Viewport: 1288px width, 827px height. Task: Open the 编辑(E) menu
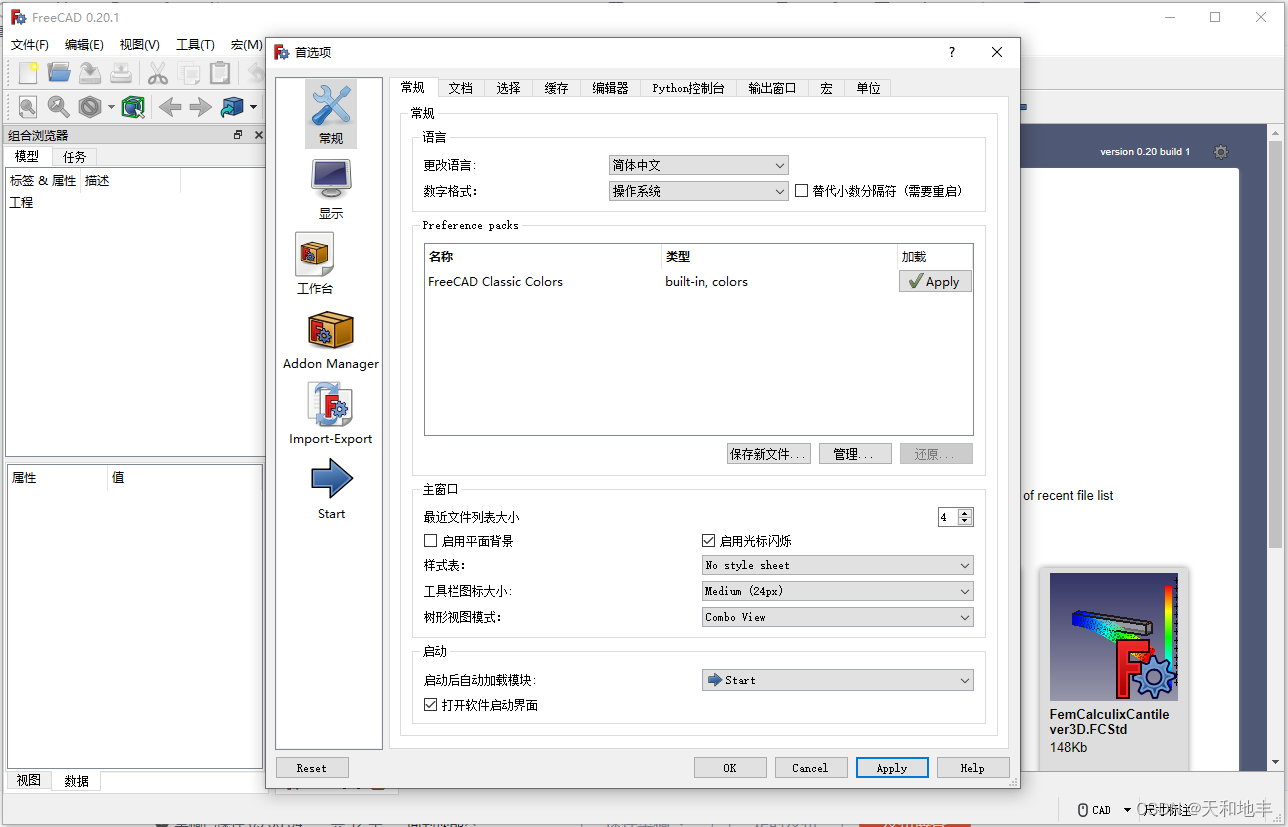click(x=84, y=45)
